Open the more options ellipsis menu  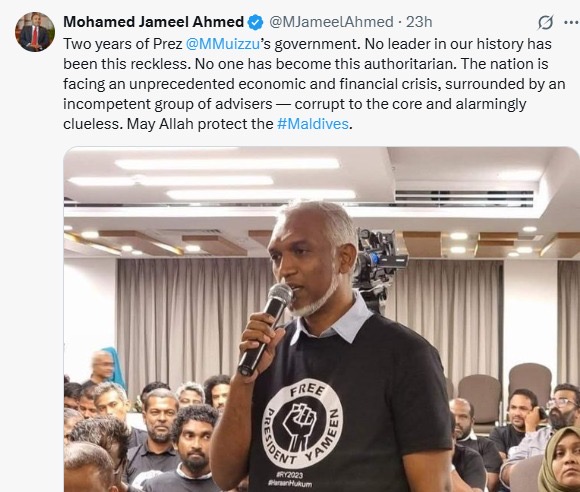[x=572, y=23]
